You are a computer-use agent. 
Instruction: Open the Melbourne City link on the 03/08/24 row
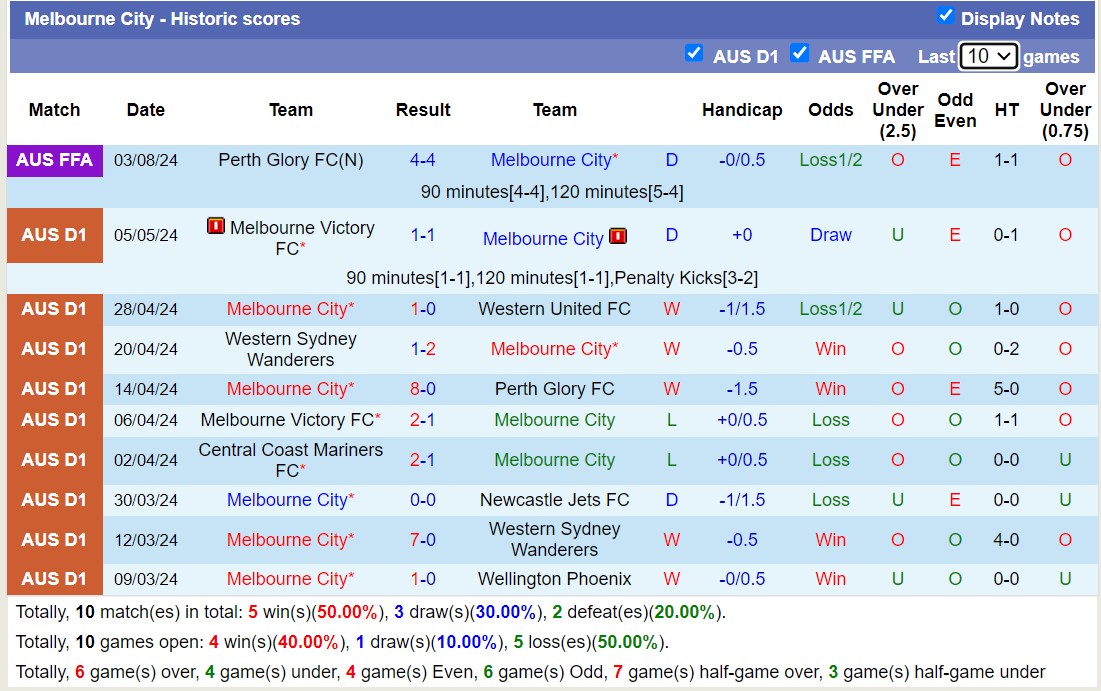[x=549, y=159]
